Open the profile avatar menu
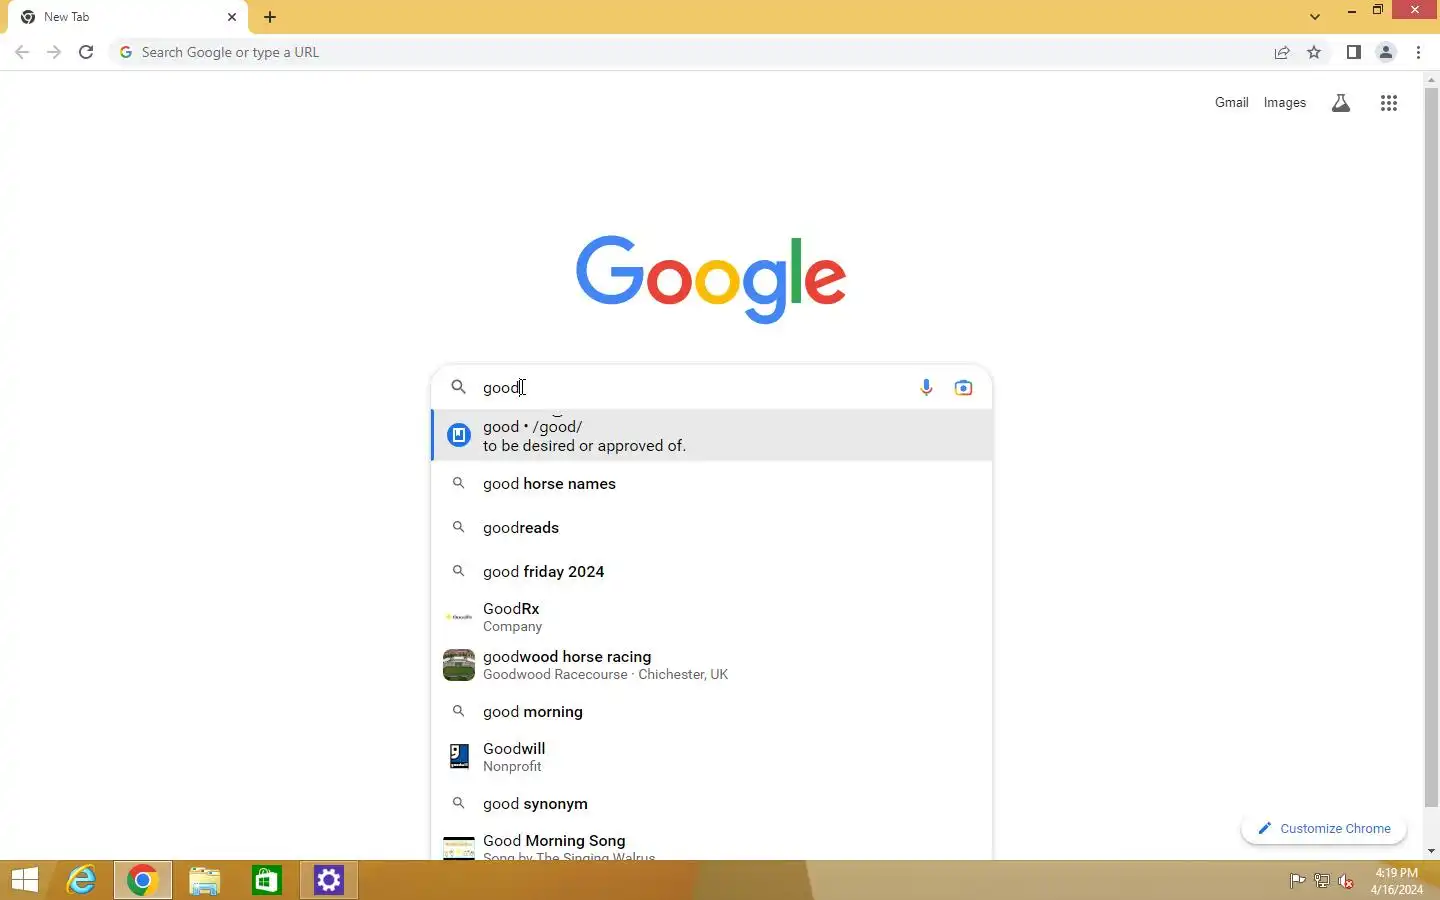This screenshot has height=900, width=1440. coord(1386,52)
